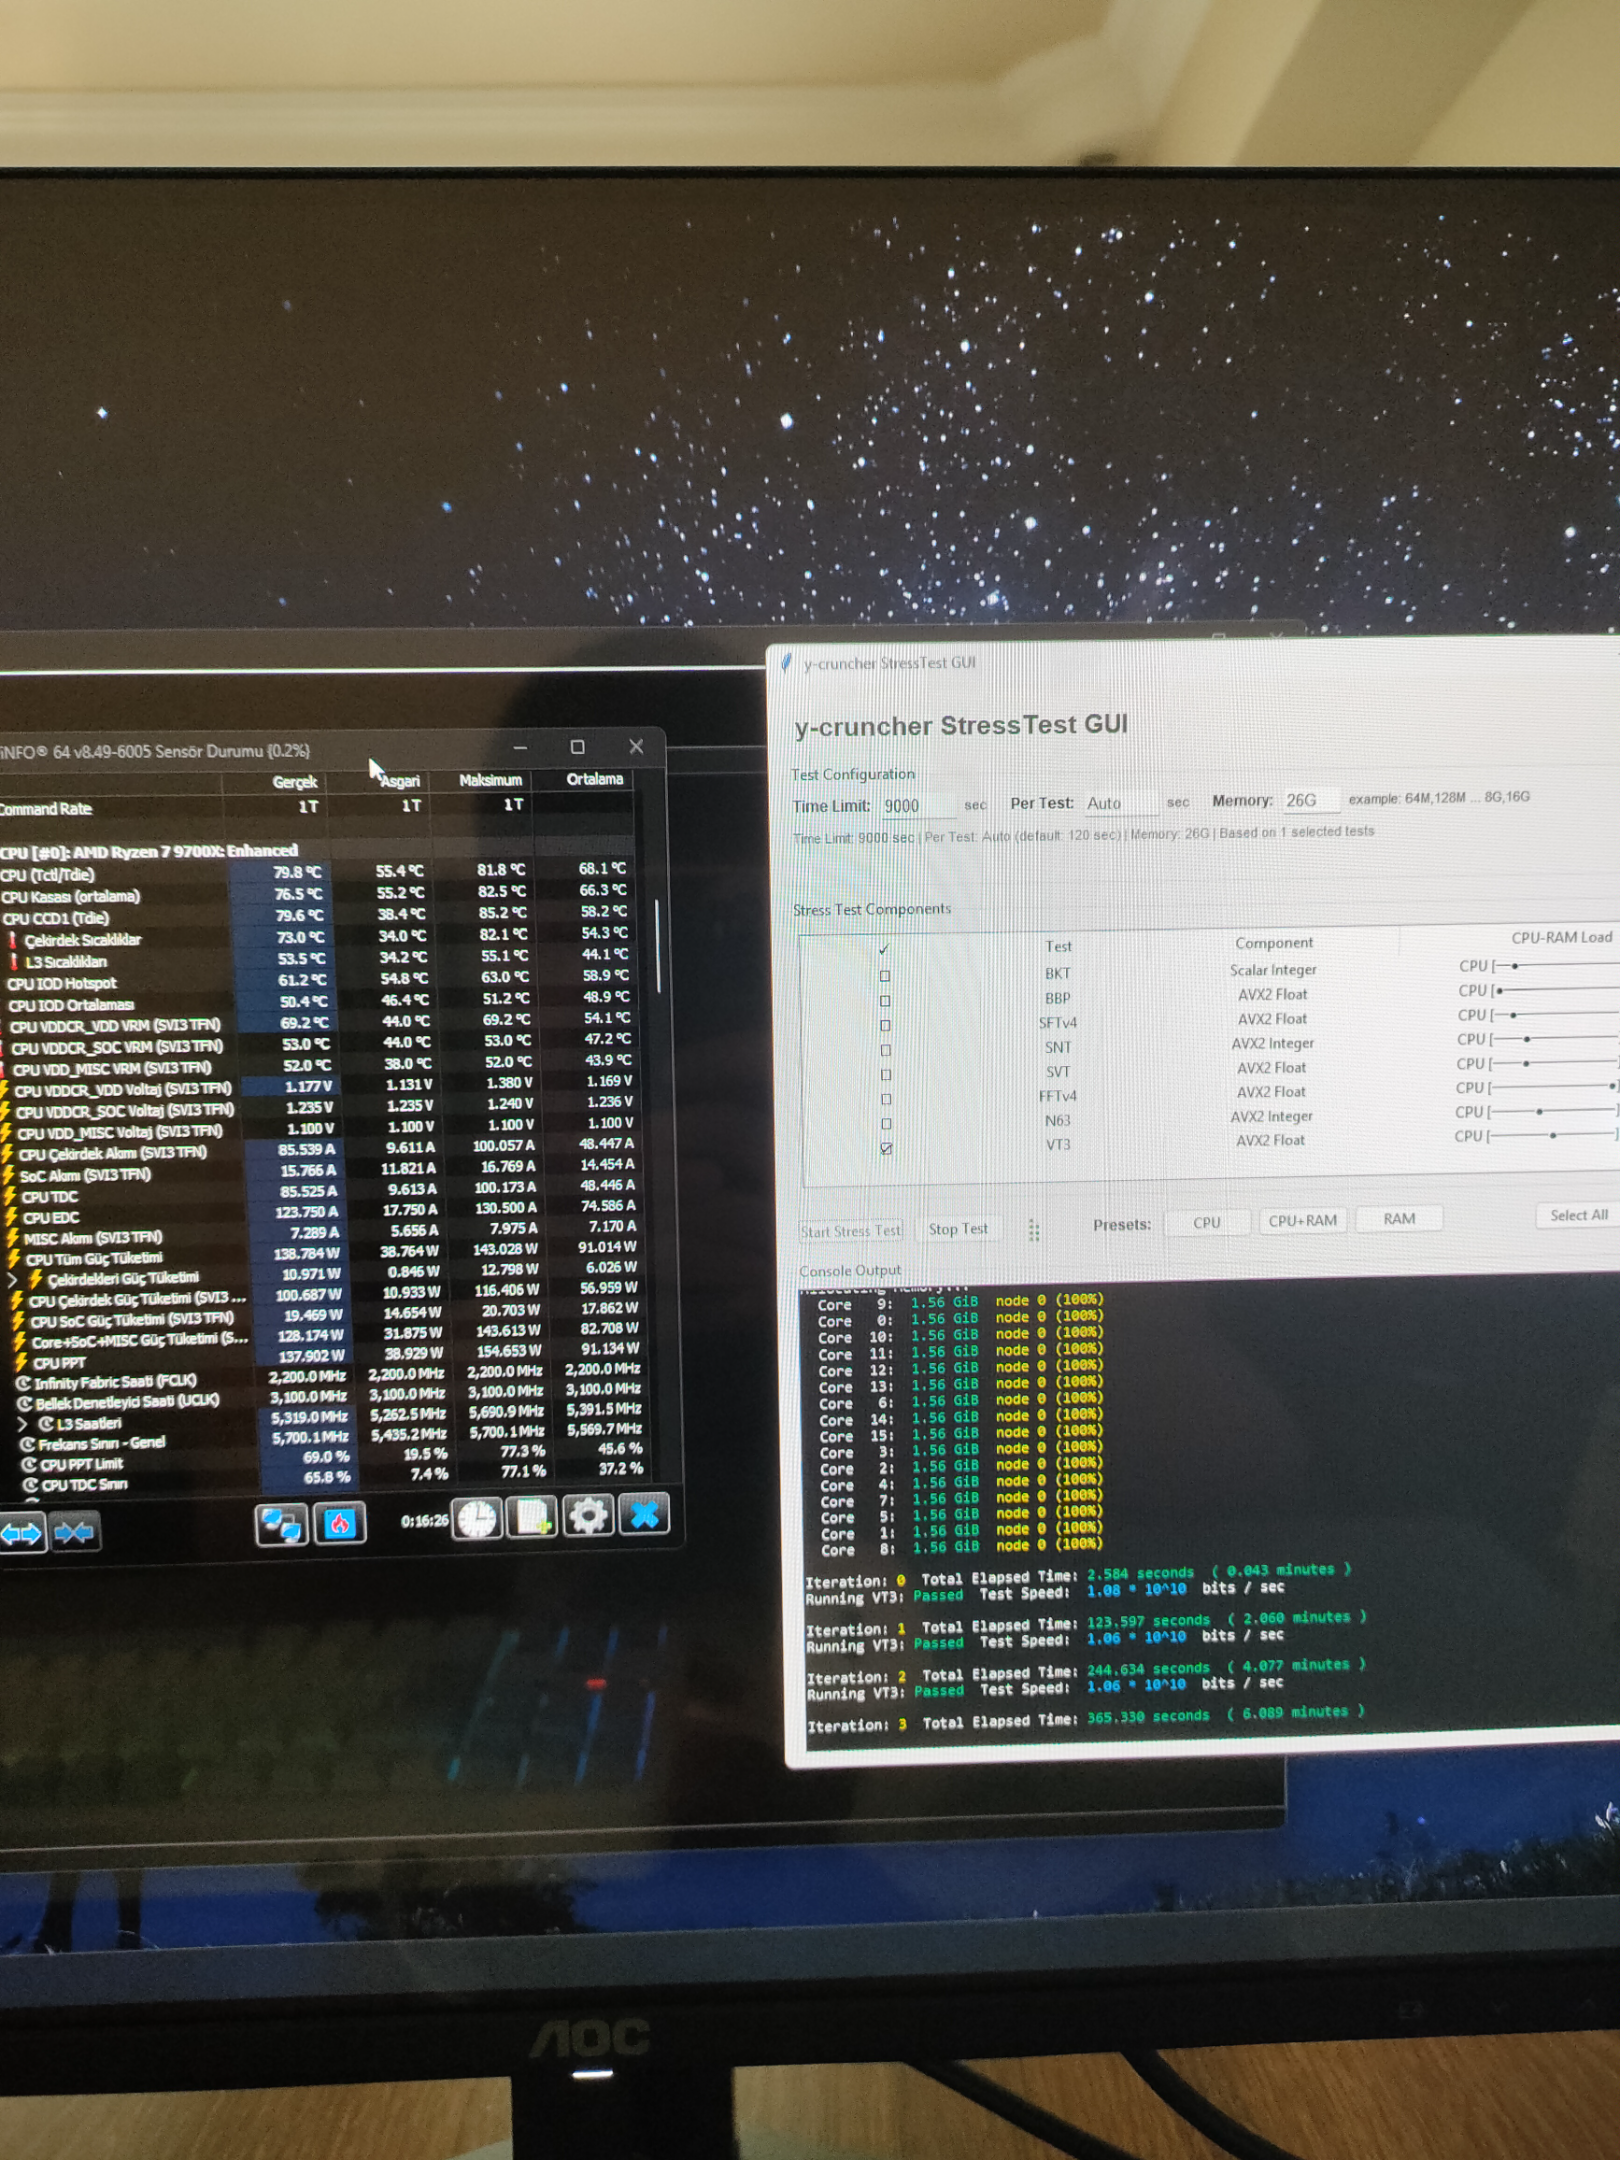Click the Gerçek column header
This screenshot has width=1620, height=2160.
[295, 782]
